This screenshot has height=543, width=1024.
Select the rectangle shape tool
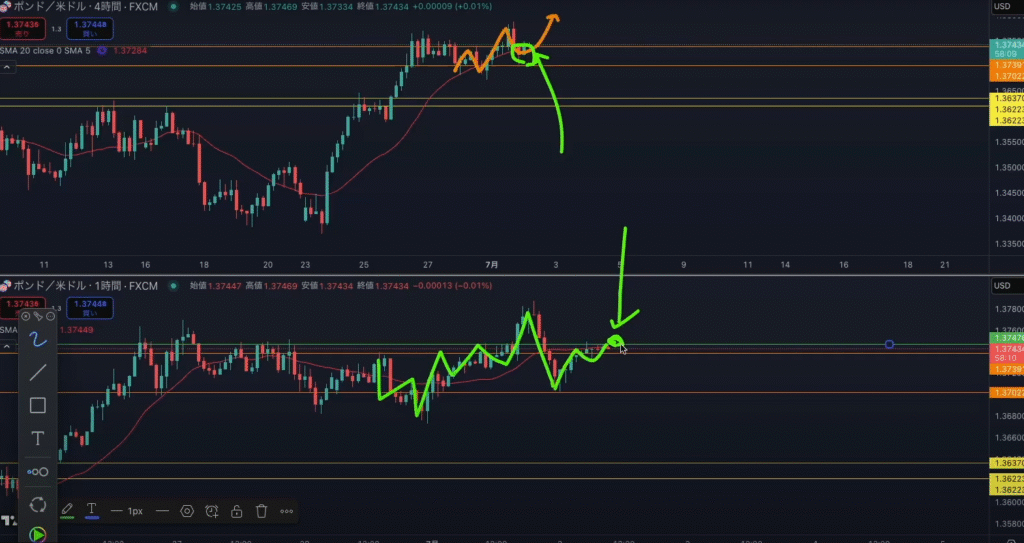click(38, 406)
